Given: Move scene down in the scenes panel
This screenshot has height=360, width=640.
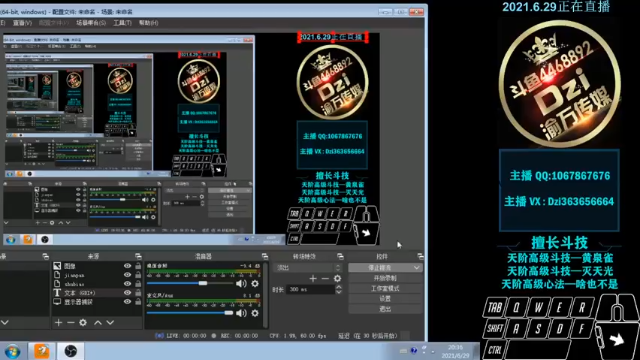Looking at the screenshot, I should click(4, 322).
